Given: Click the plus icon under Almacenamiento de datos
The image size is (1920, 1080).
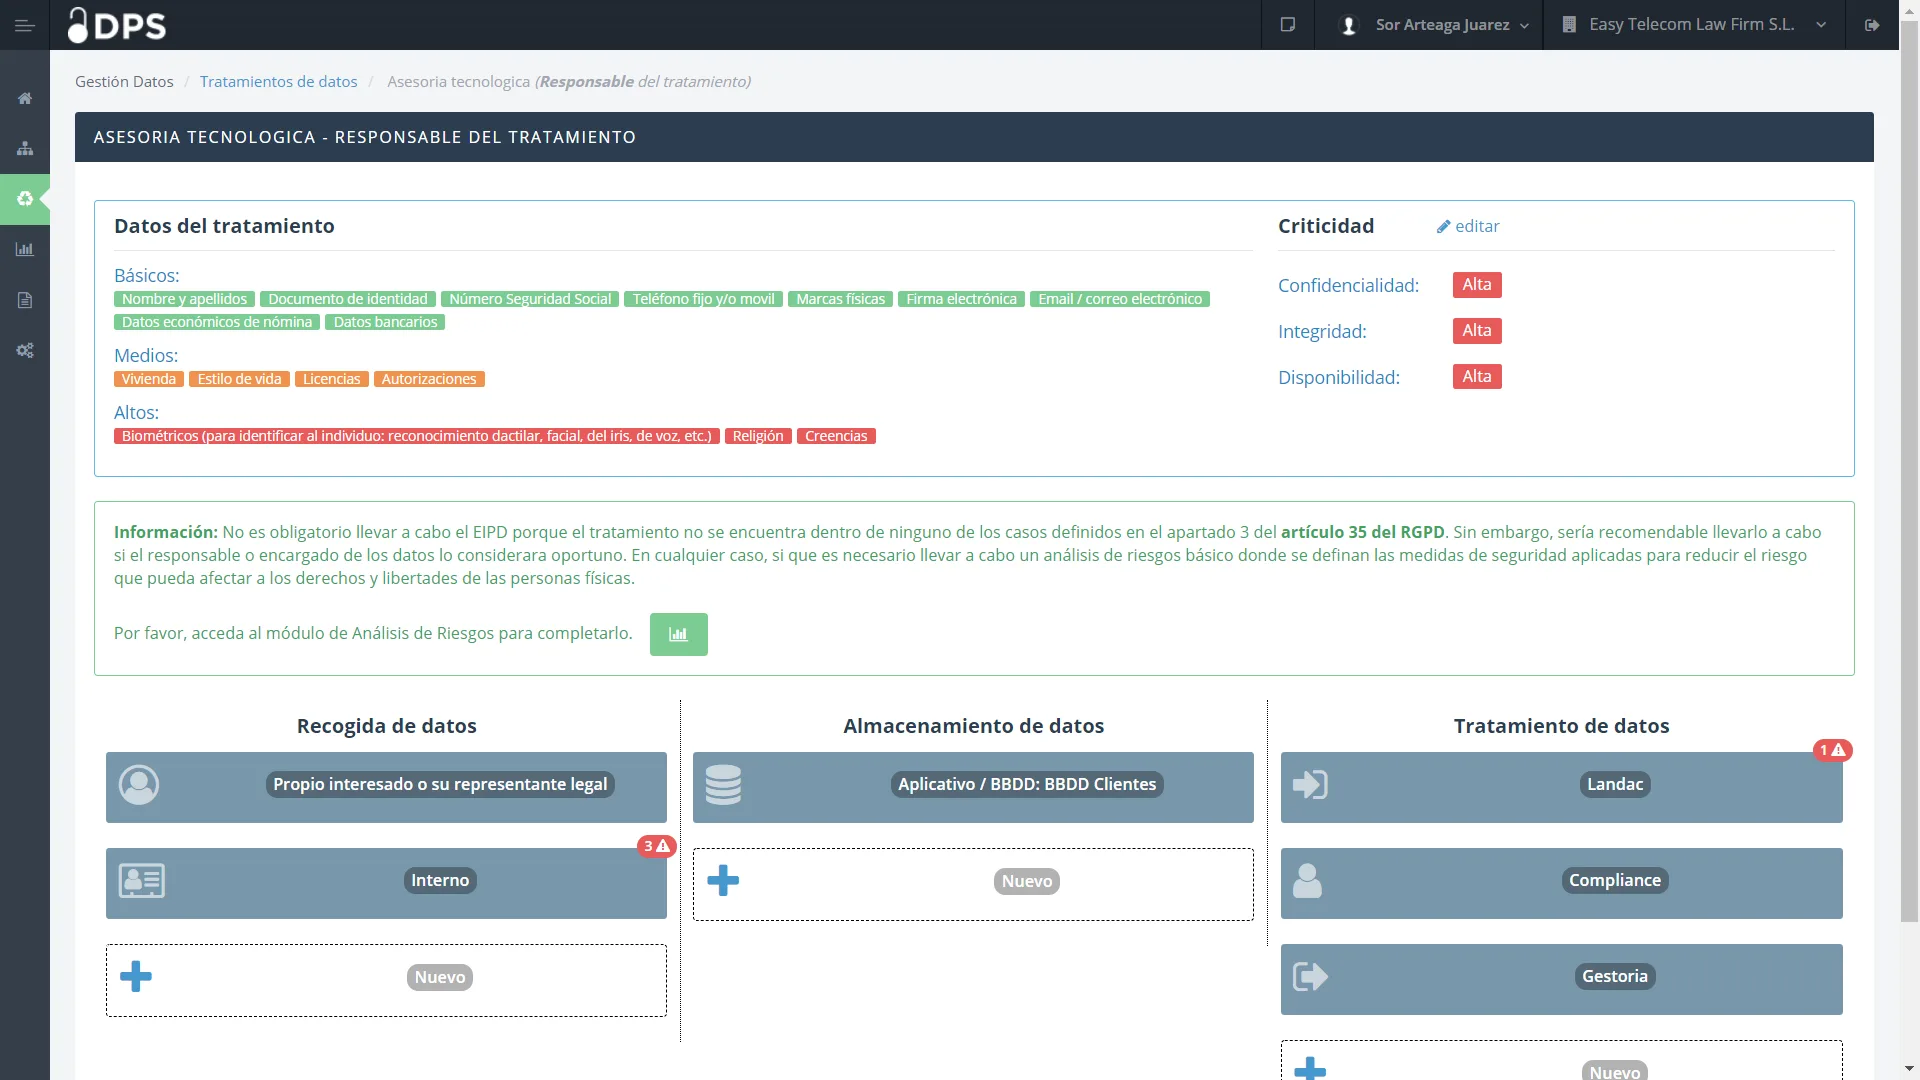Looking at the screenshot, I should (x=723, y=881).
